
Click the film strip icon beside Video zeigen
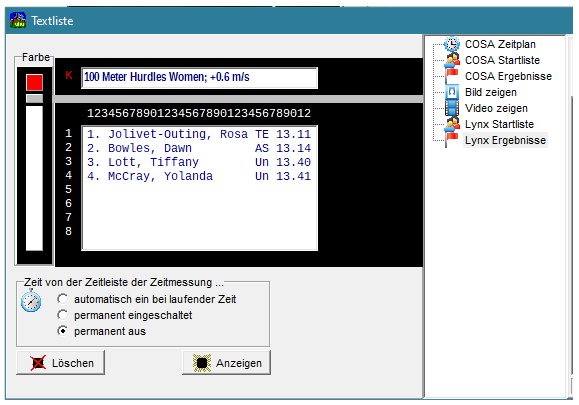pos(452,108)
